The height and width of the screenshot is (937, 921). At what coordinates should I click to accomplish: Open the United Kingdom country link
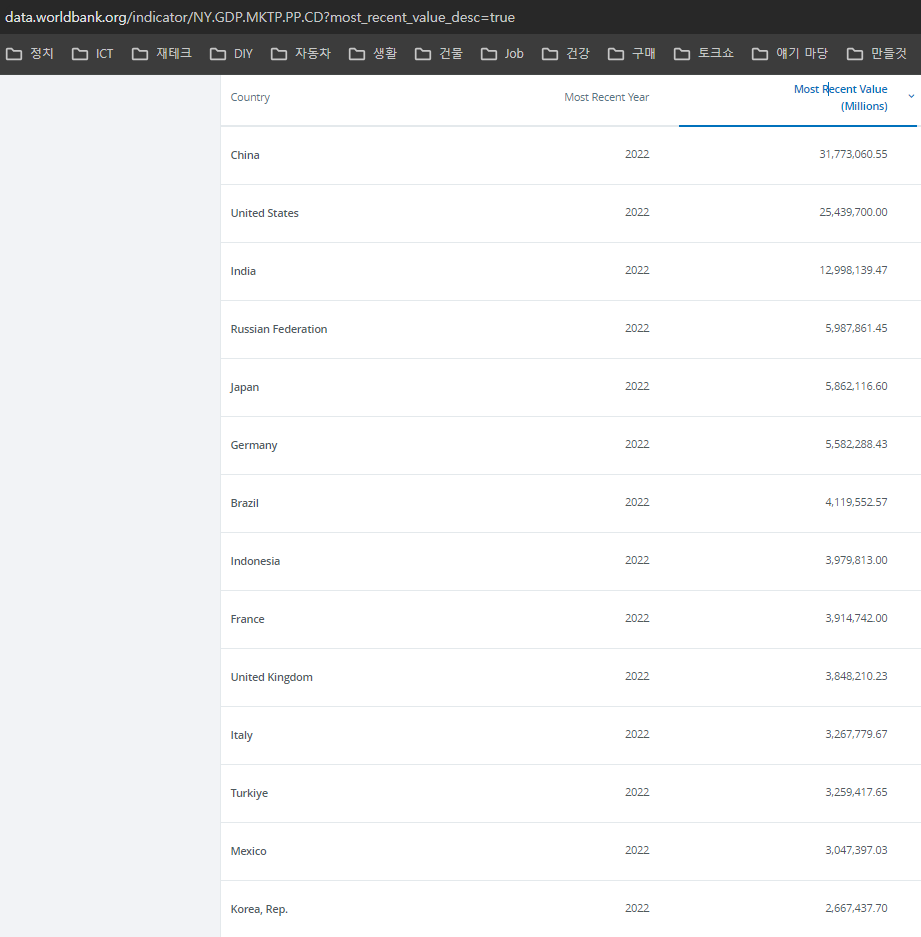click(x=271, y=677)
